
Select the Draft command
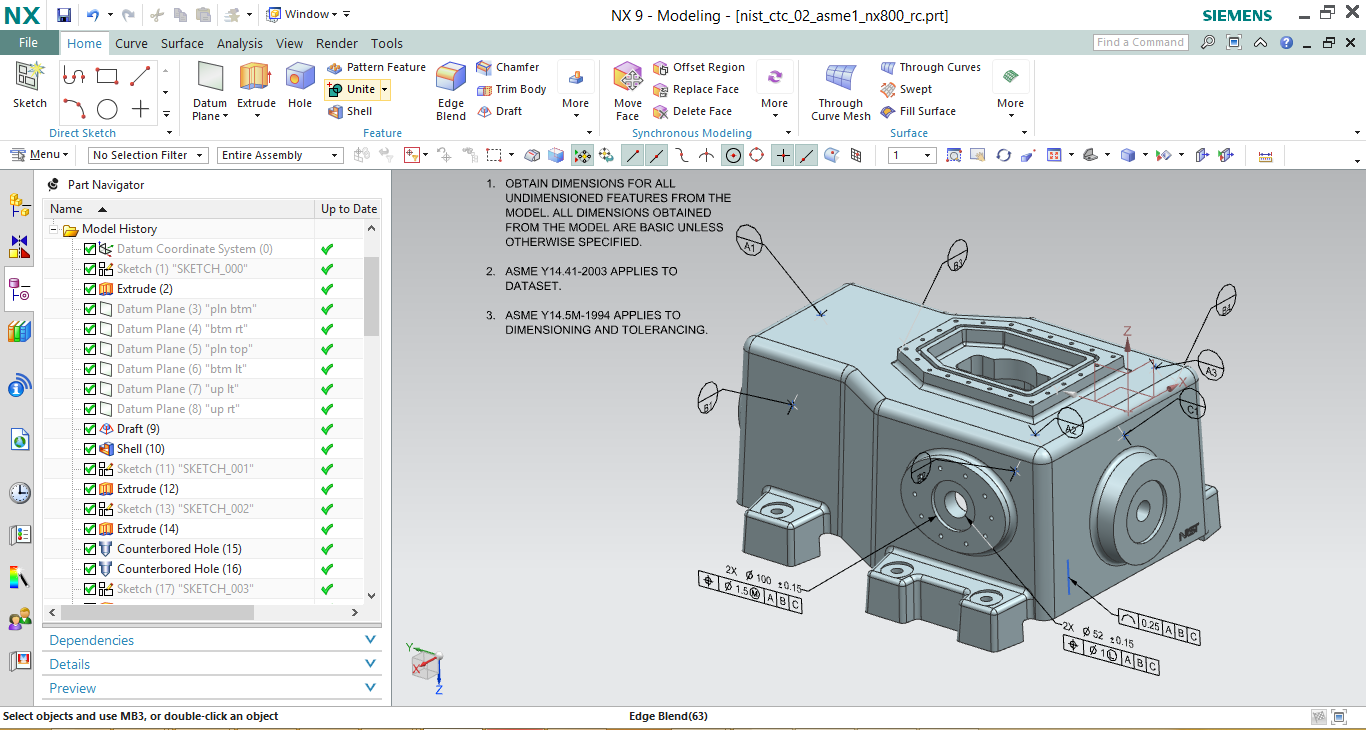(x=499, y=111)
